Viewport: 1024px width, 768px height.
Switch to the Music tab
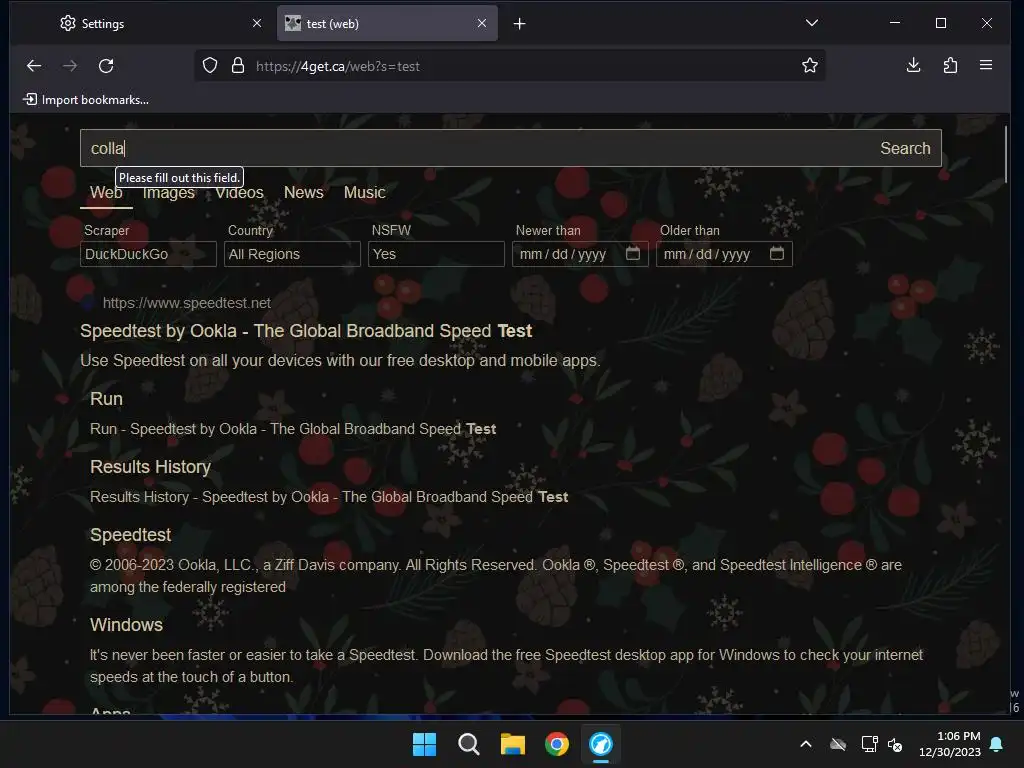[364, 193]
